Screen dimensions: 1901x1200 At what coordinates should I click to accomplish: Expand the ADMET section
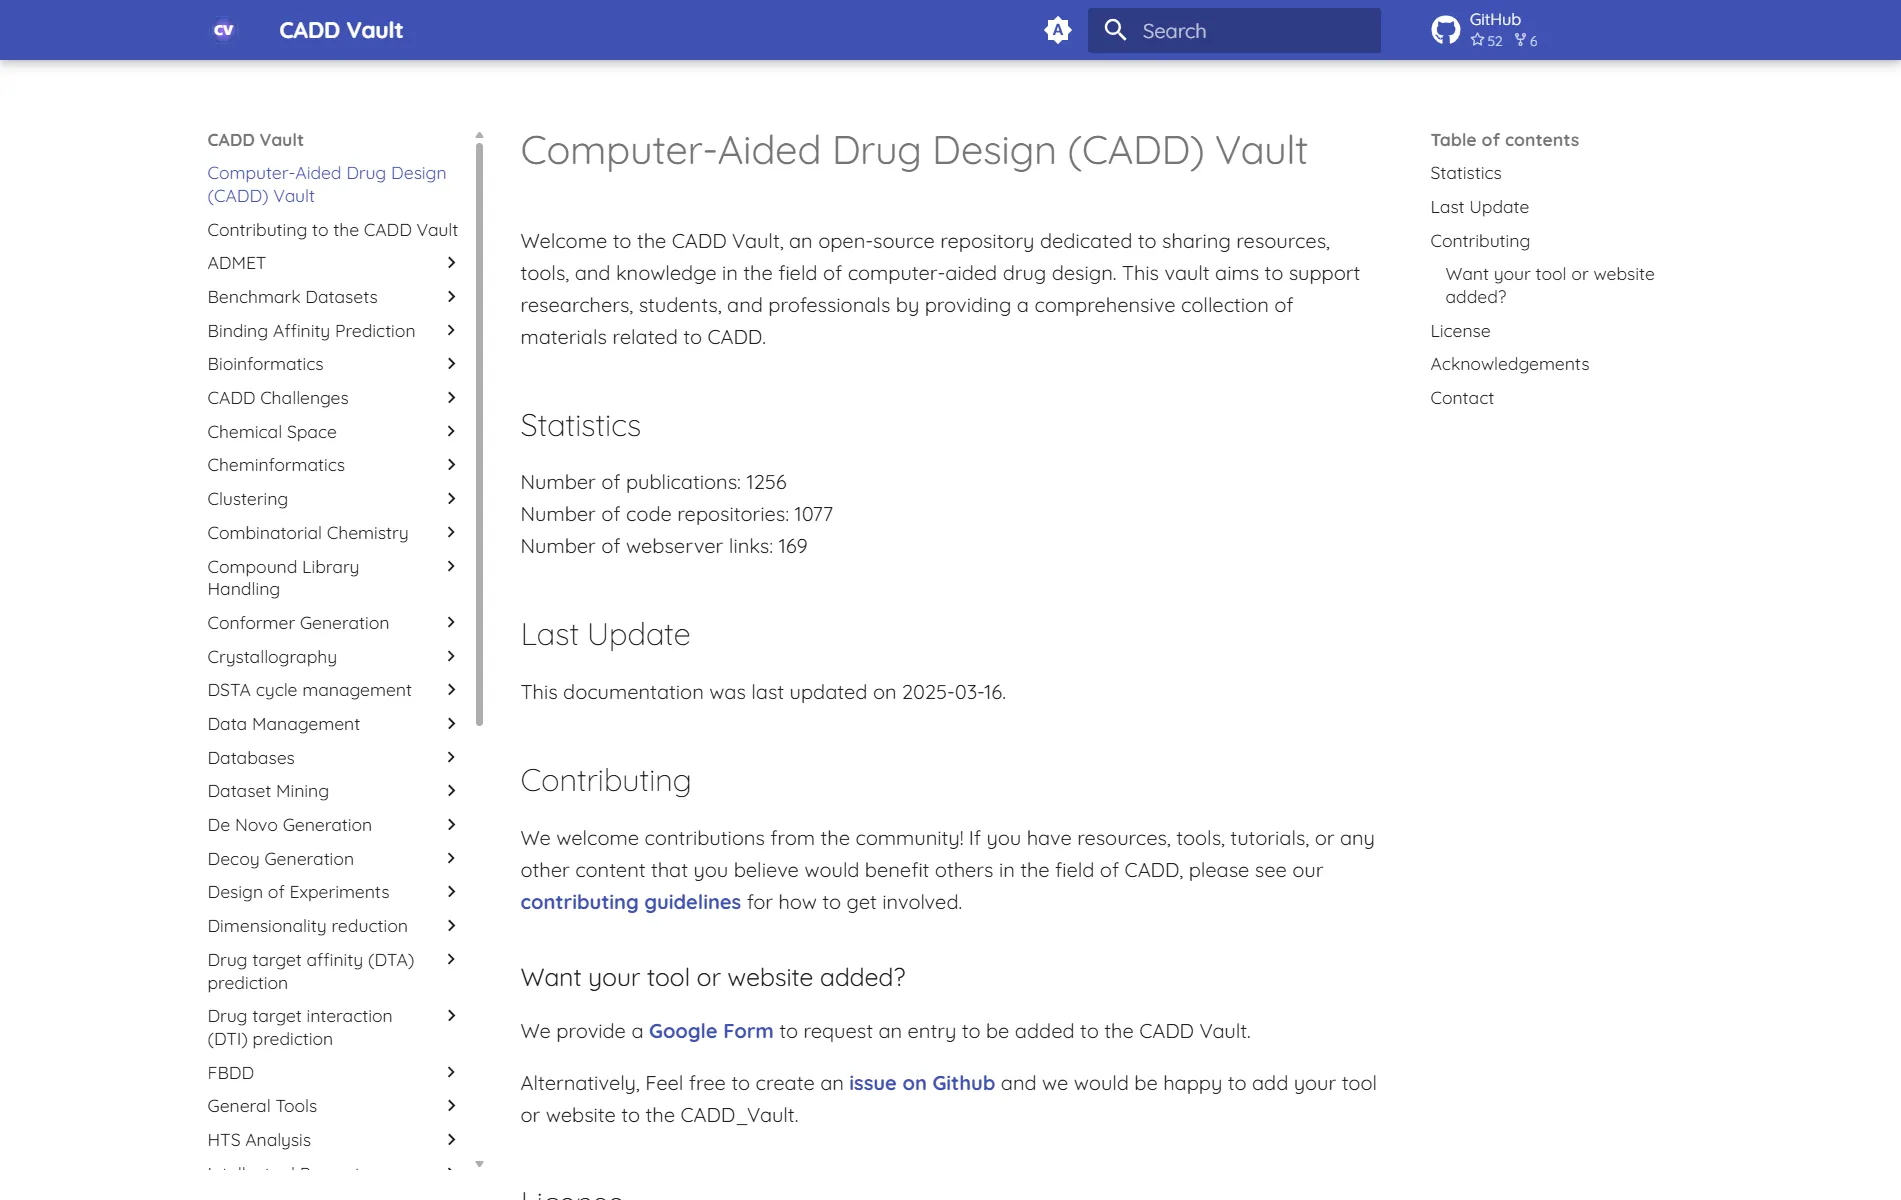click(452, 263)
